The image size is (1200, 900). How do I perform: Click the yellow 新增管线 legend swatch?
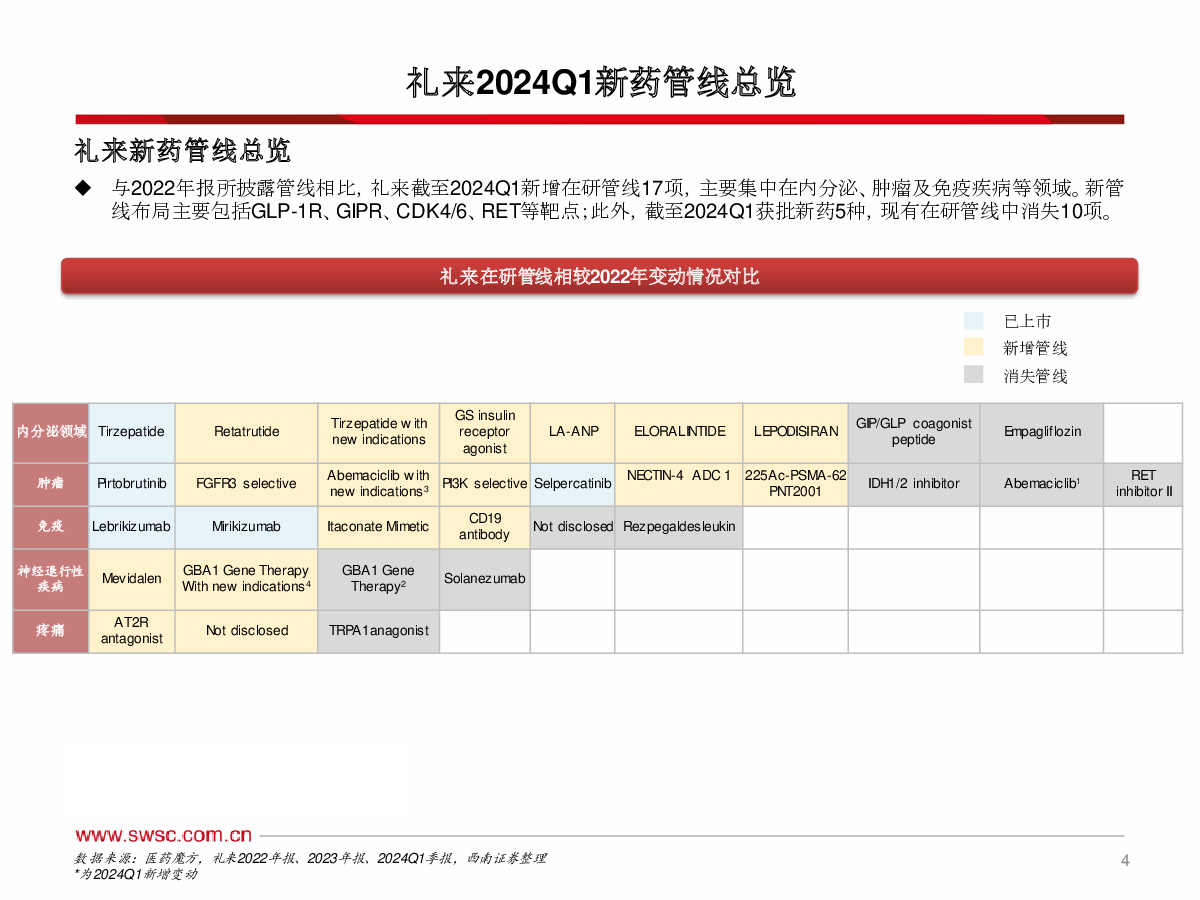[973, 347]
